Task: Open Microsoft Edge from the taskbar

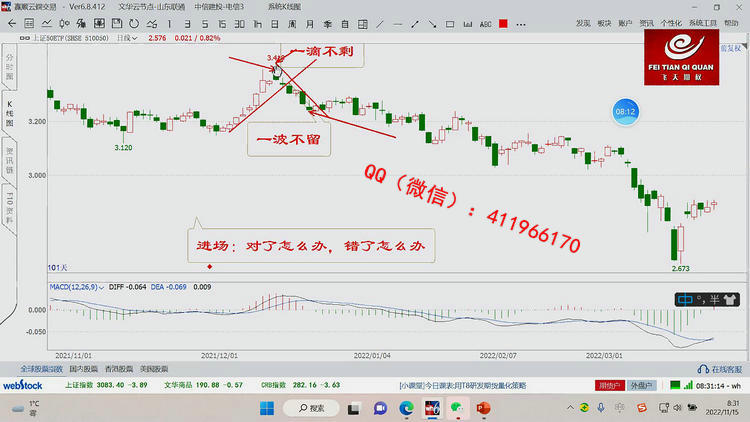Action: click(407, 408)
